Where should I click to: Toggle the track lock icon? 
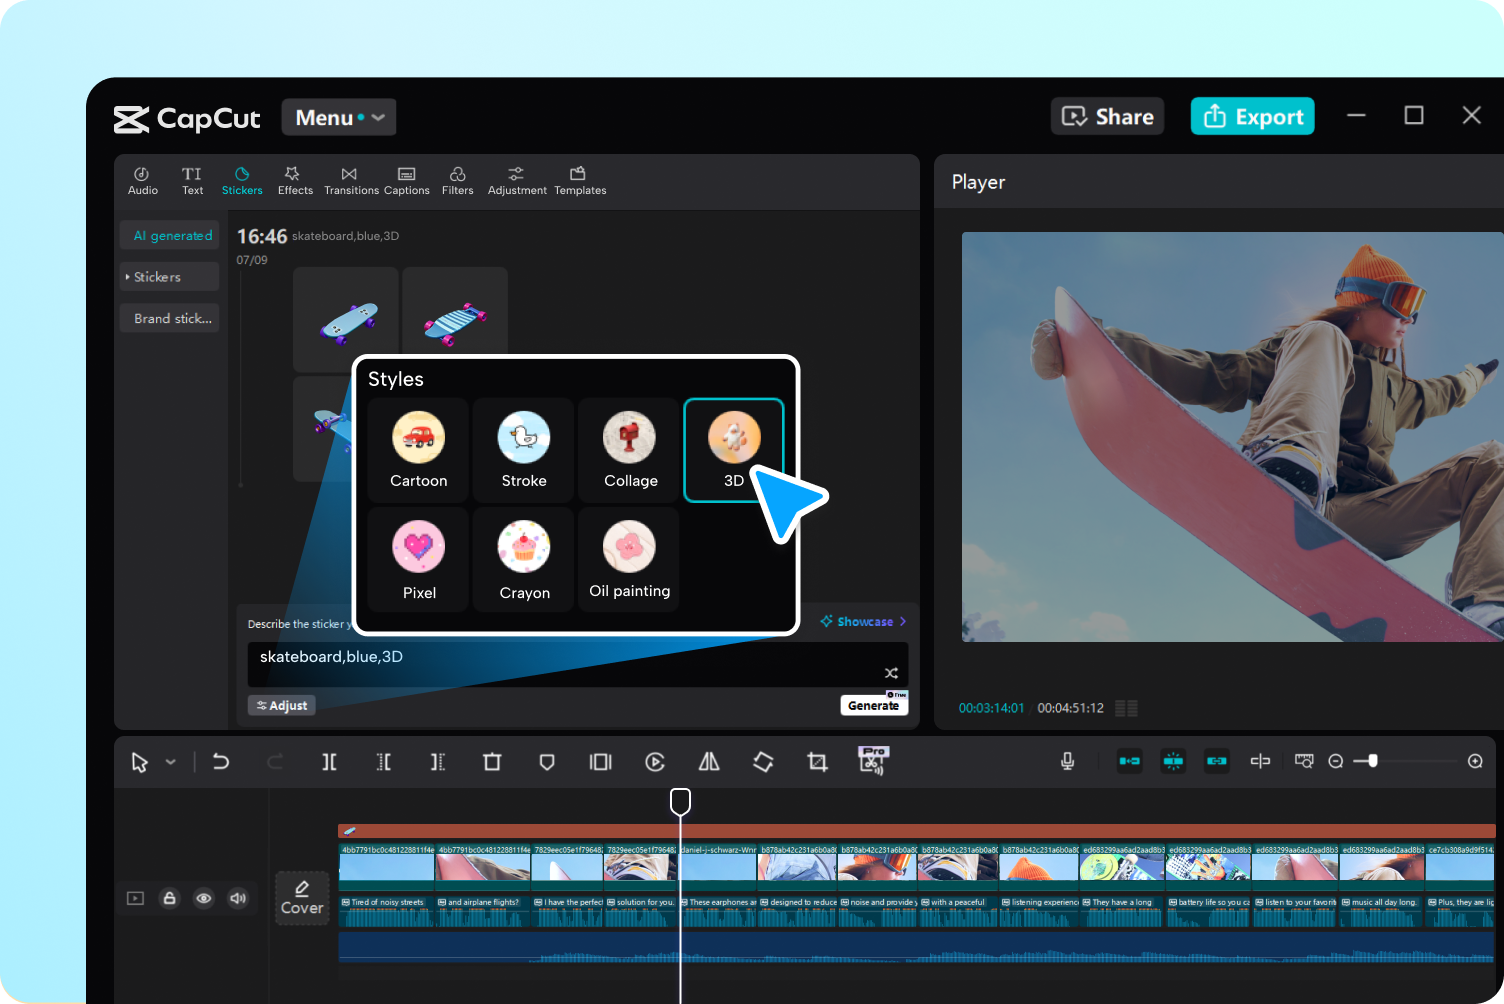coord(170,898)
